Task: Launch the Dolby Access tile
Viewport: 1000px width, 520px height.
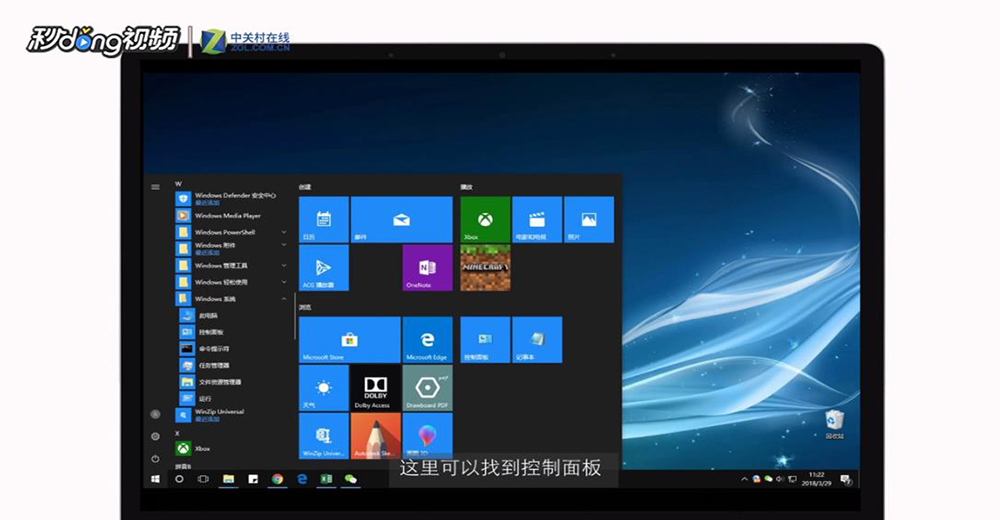Action: coord(376,388)
